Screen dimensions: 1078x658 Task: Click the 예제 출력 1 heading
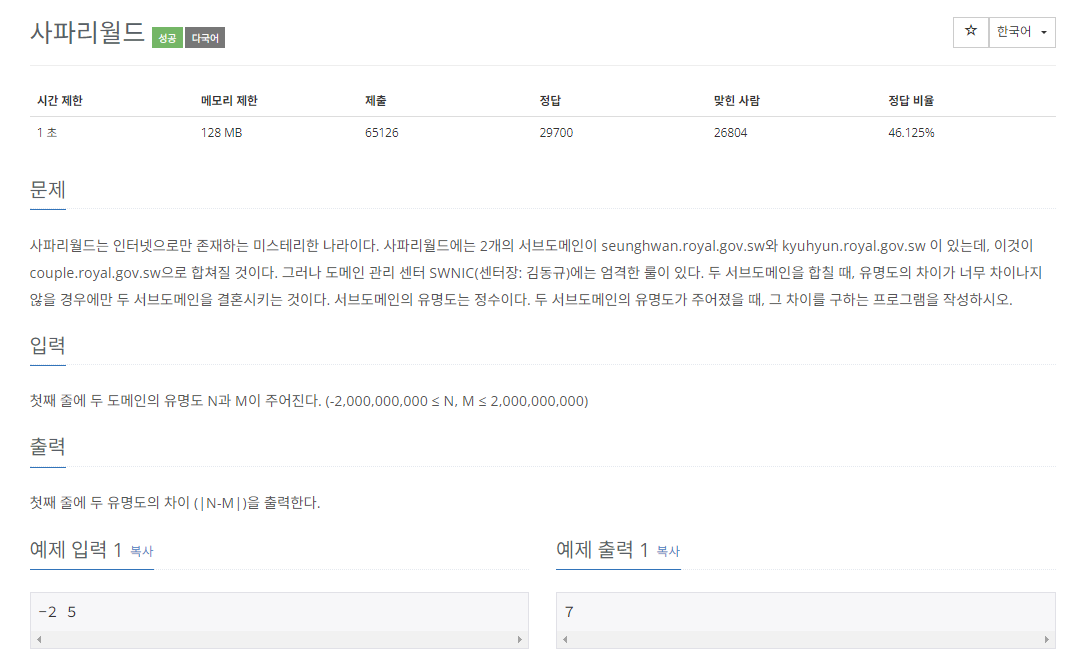602,549
